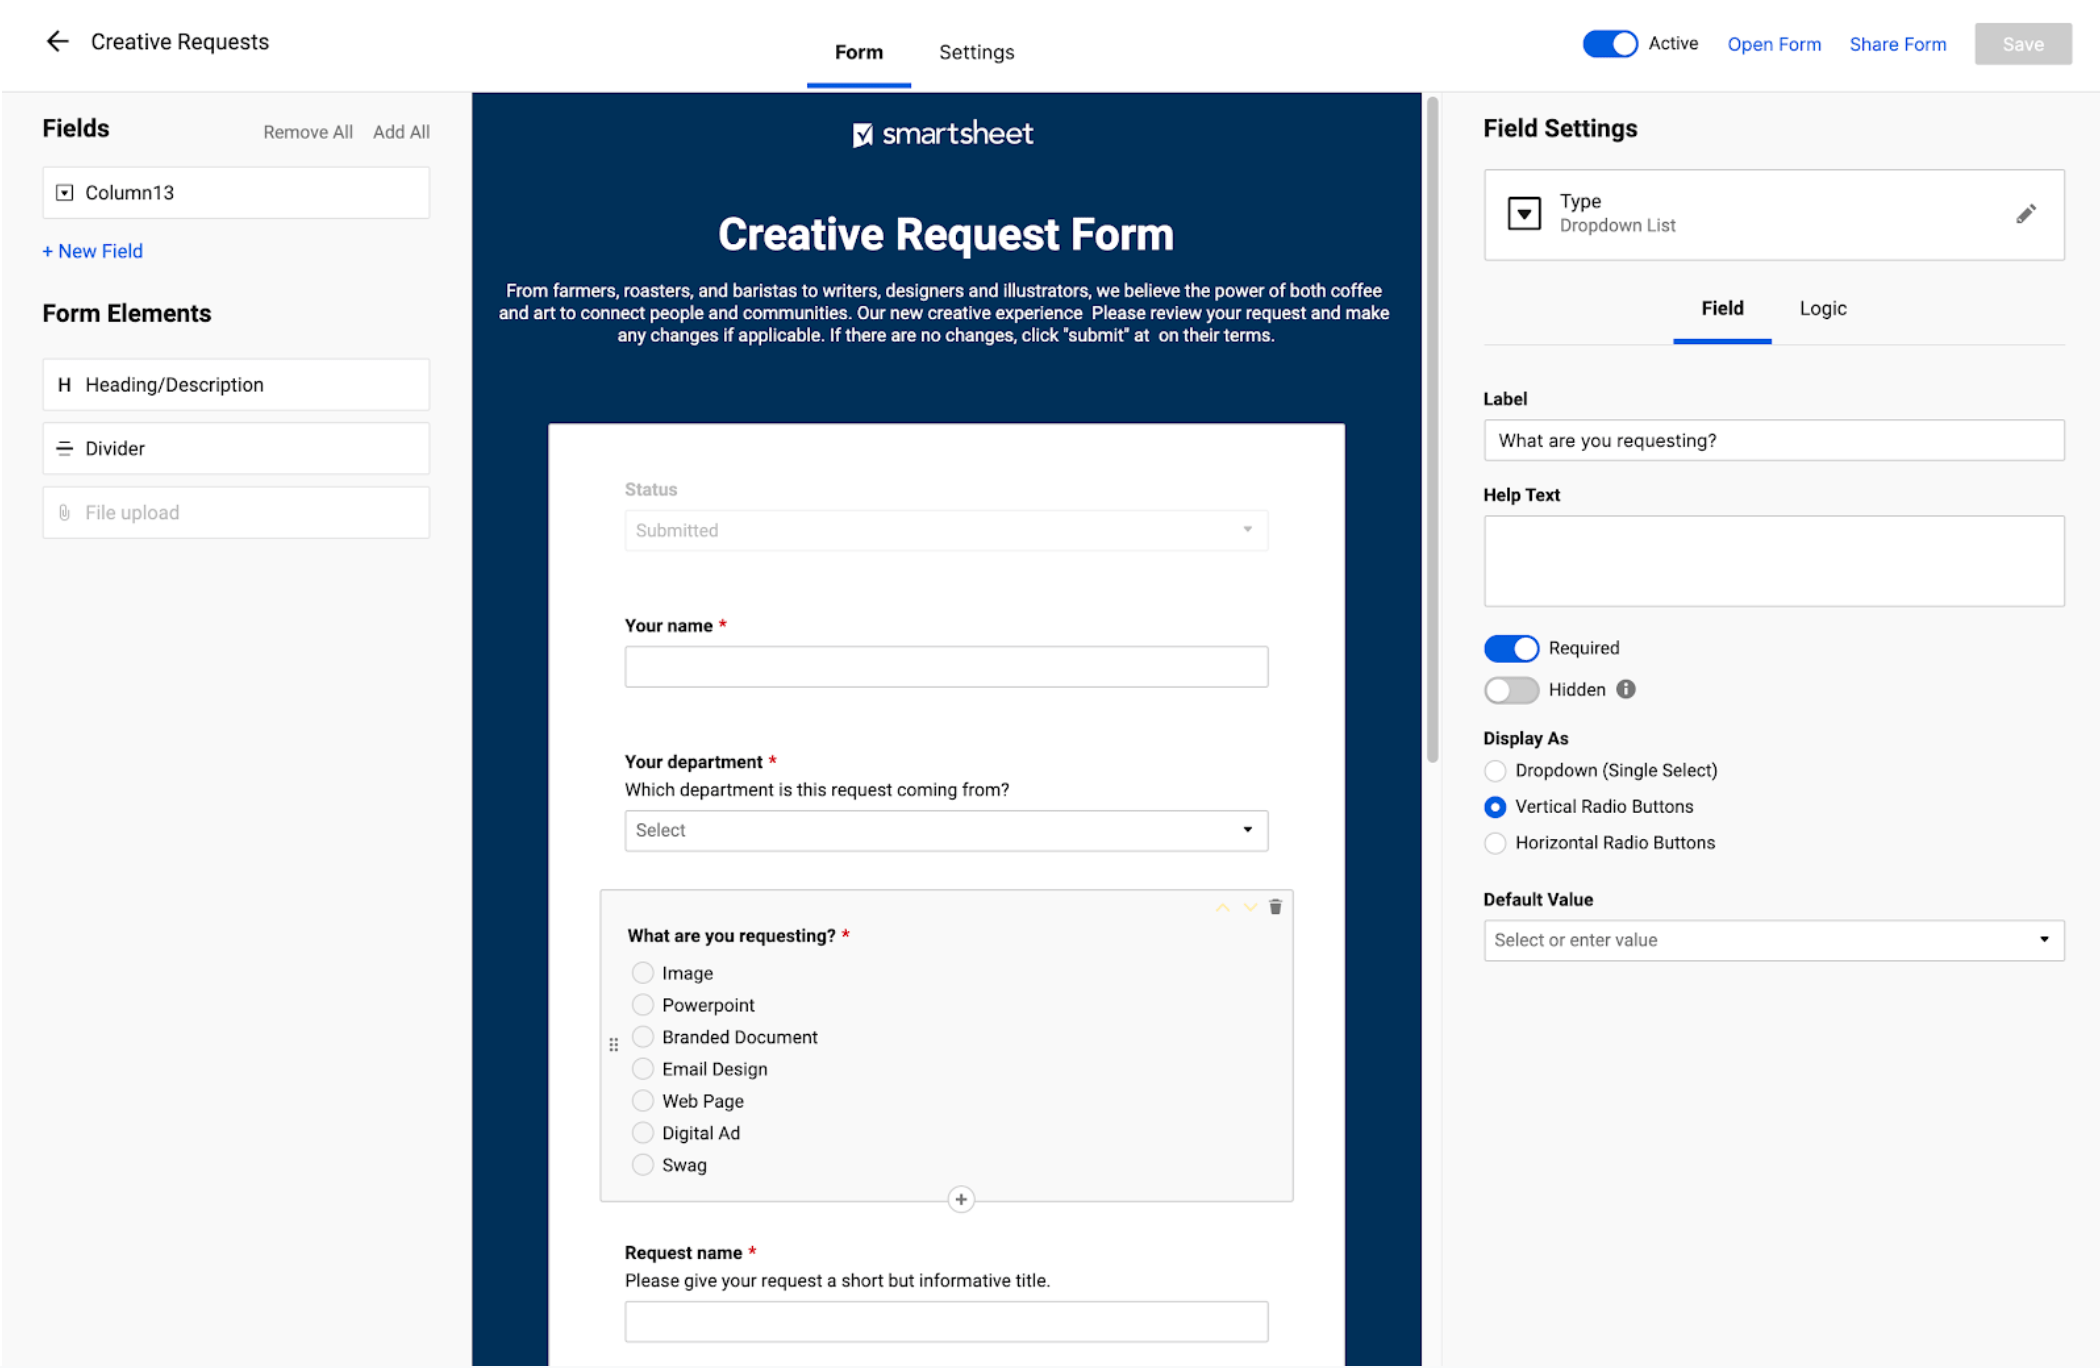Click the plus circle to insert a field
This screenshot has width=2100, height=1368.
(x=960, y=1199)
